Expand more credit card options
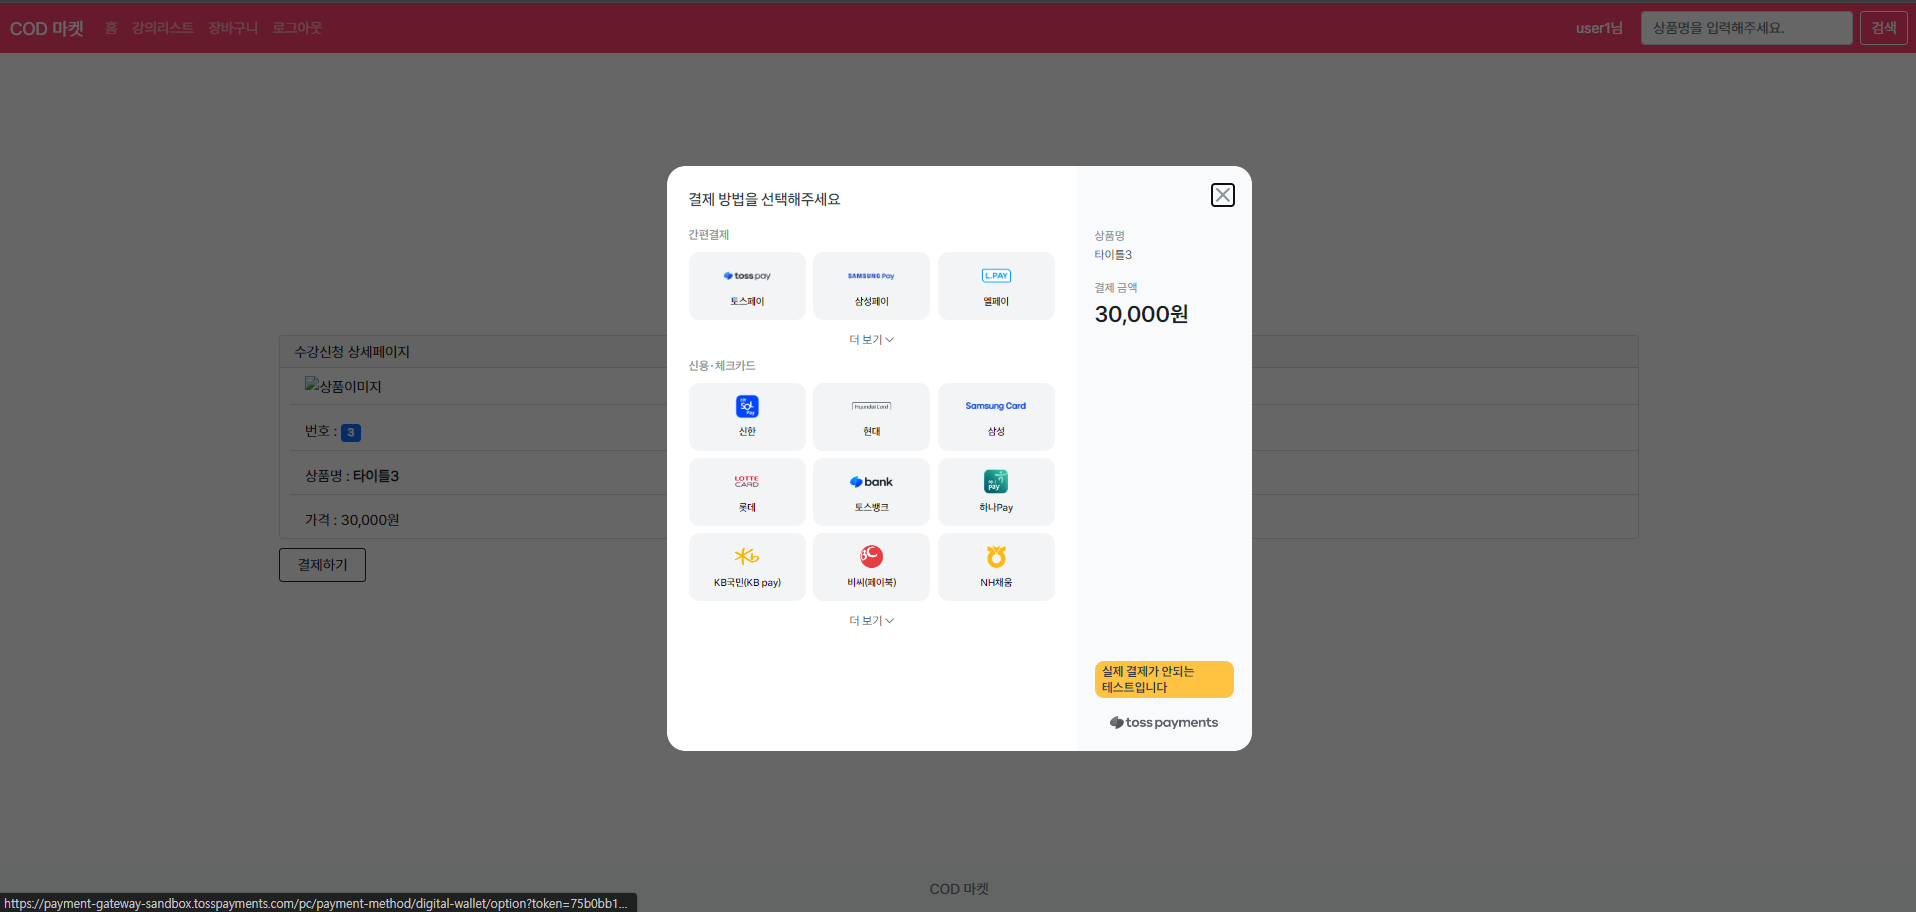This screenshot has height=912, width=1916. tap(871, 621)
